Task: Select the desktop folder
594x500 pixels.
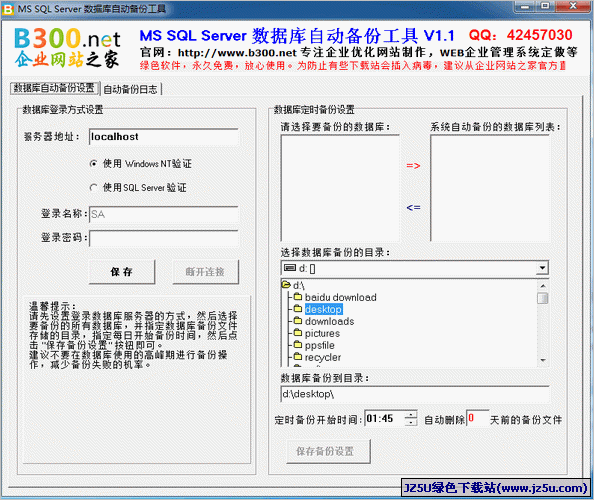Action: 324,309
